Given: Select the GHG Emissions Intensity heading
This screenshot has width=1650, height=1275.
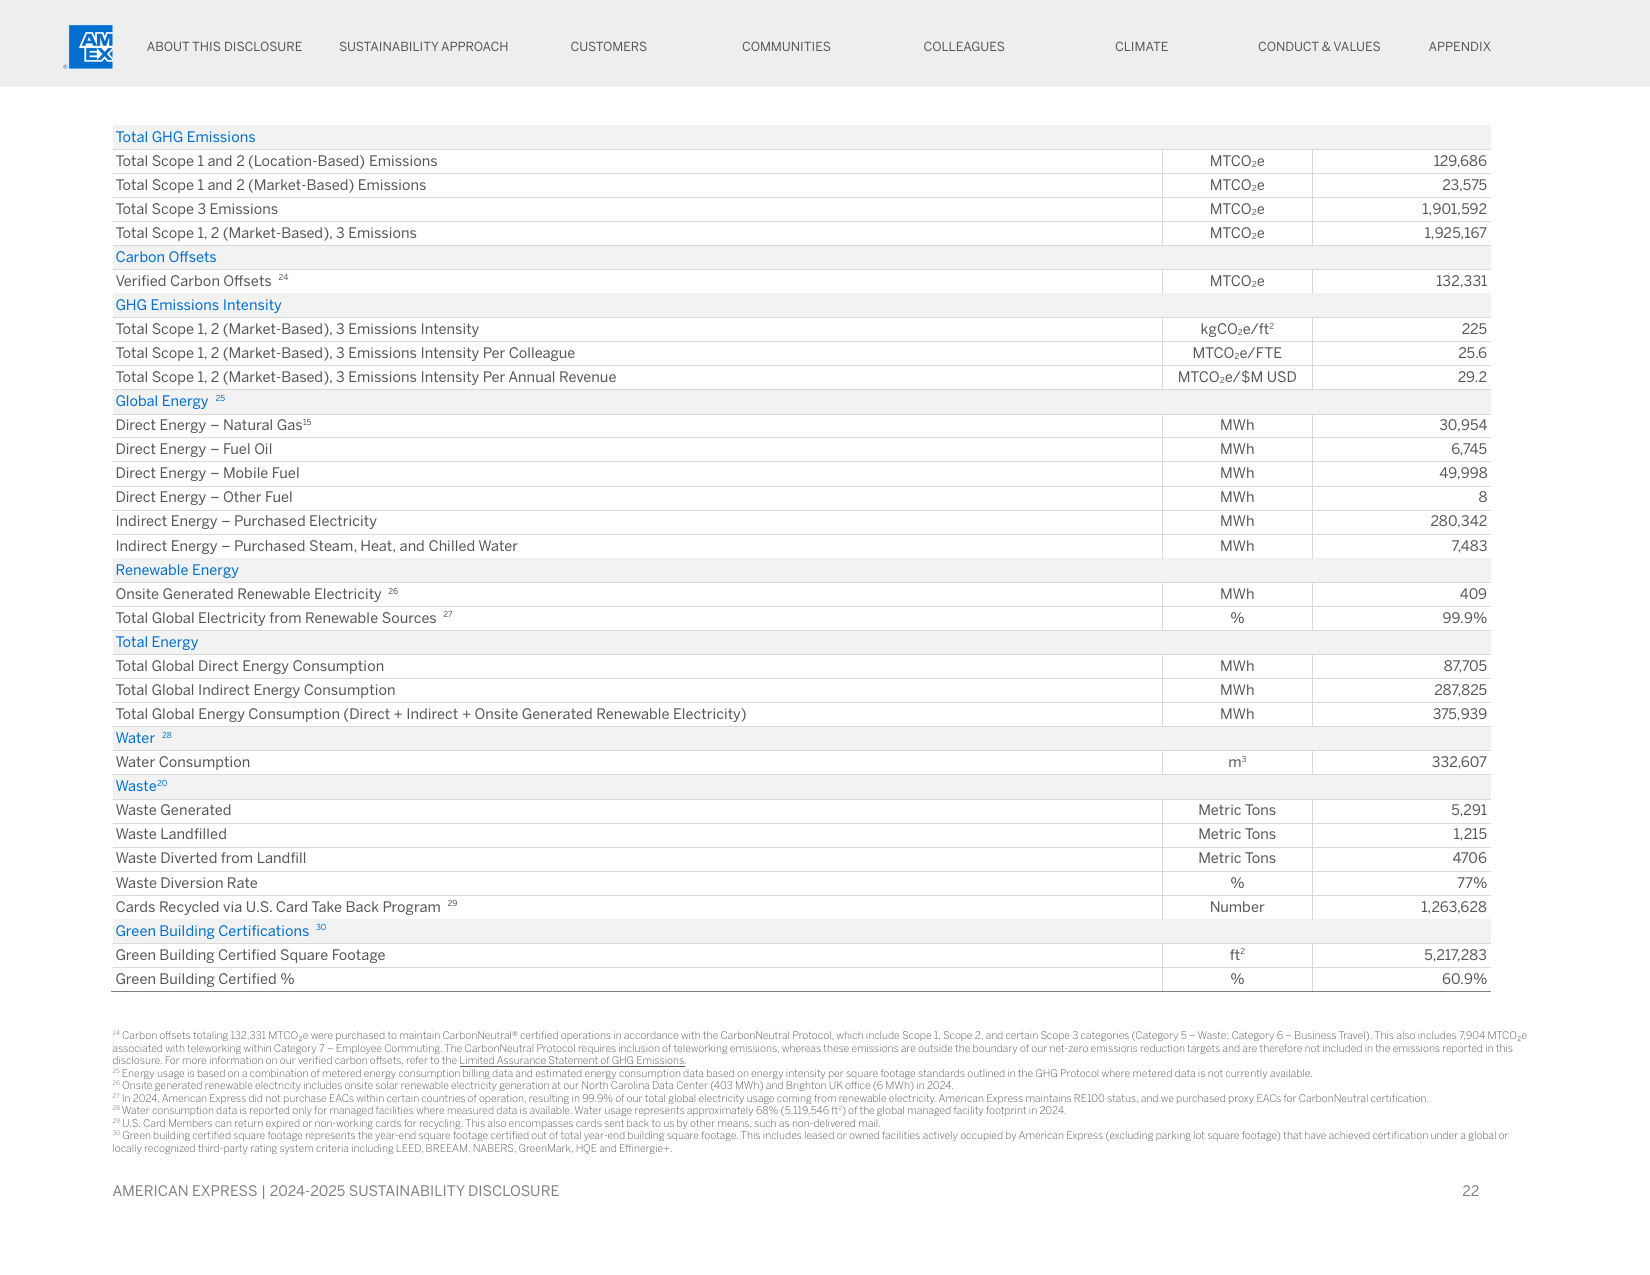Looking at the screenshot, I should [198, 305].
